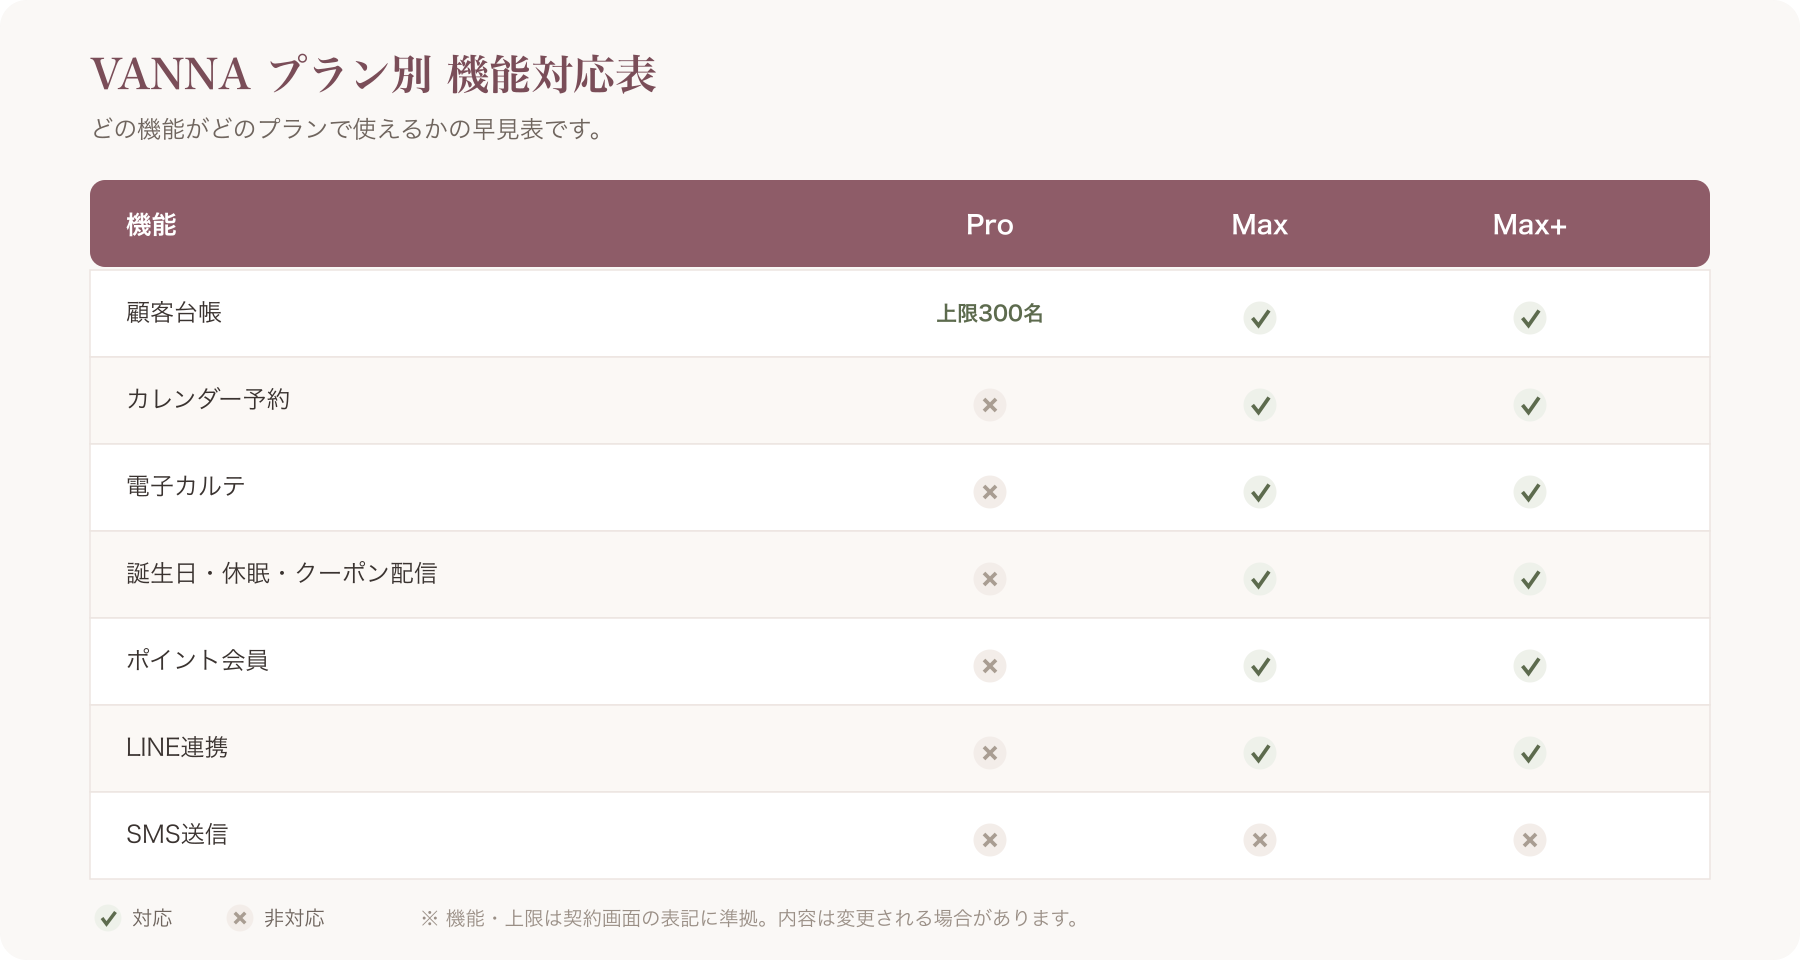Click the Pro cross icon for LINE連携
1800x960 pixels.
click(x=990, y=753)
